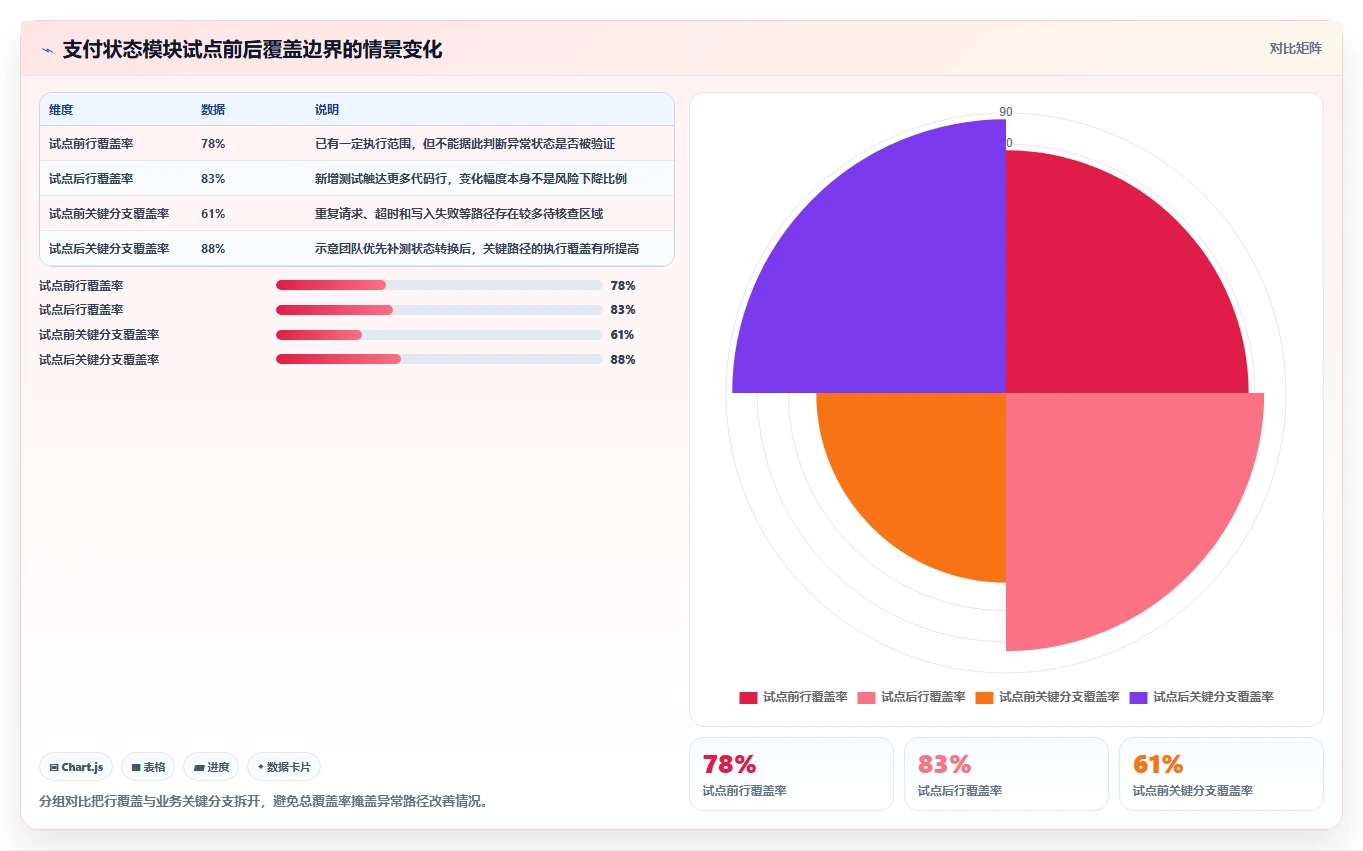Click the 表格 chip
Screen dimensions: 1363x851
coord(148,767)
